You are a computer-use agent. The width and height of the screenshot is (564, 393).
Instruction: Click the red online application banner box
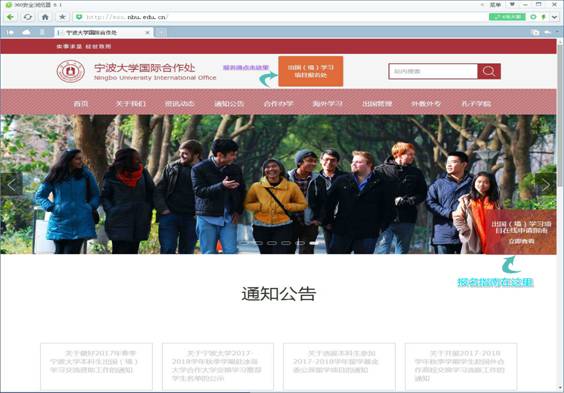click(x=521, y=232)
